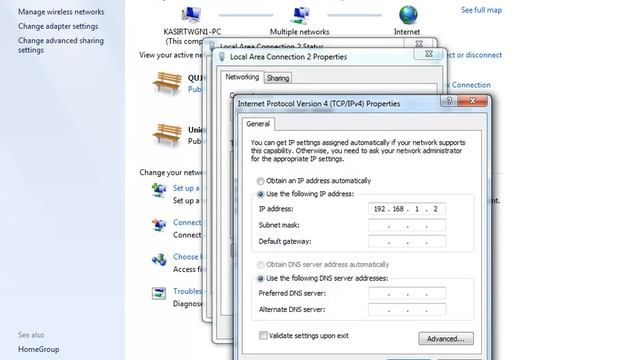This screenshot has height=360, width=640.
Task: Click the Choose homegroup link
Action: pyautogui.click(x=187, y=257)
